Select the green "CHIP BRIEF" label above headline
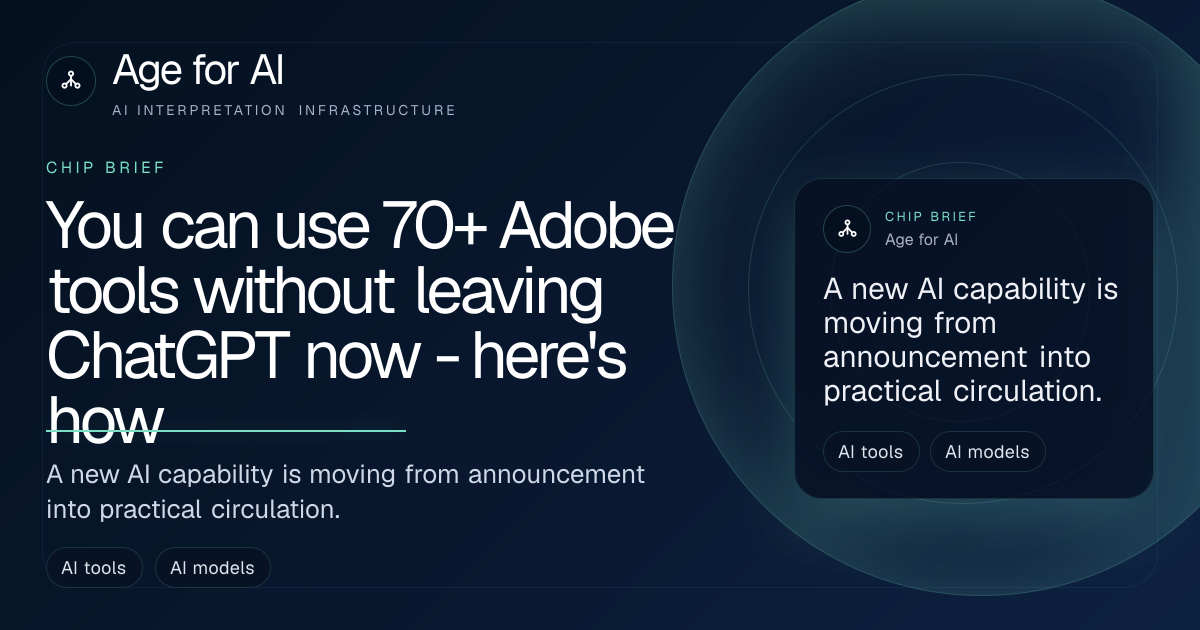Screen dimensions: 1200x630 tap(105, 168)
